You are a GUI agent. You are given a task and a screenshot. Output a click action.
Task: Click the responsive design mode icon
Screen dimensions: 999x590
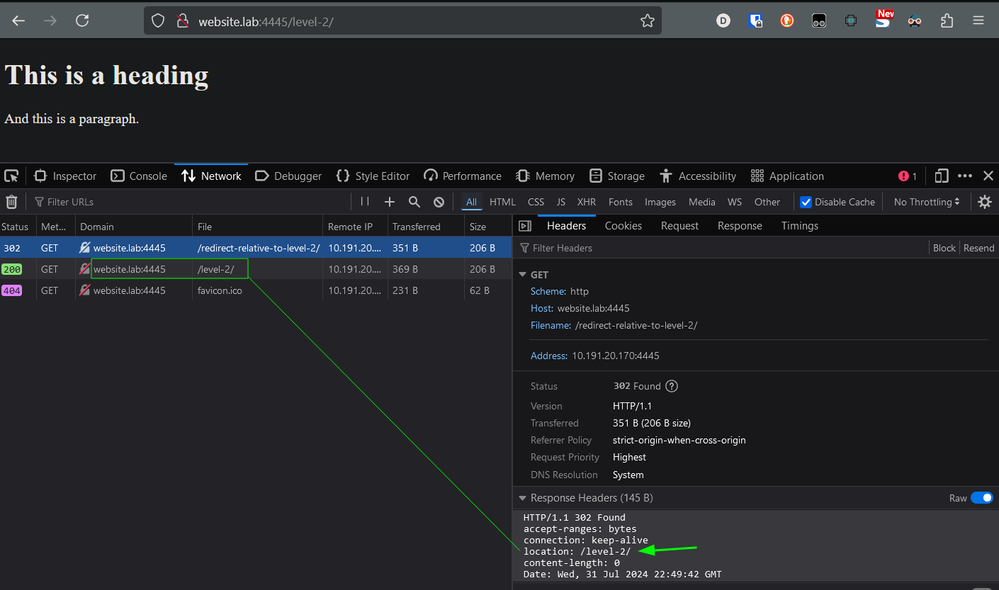tap(941, 176)
